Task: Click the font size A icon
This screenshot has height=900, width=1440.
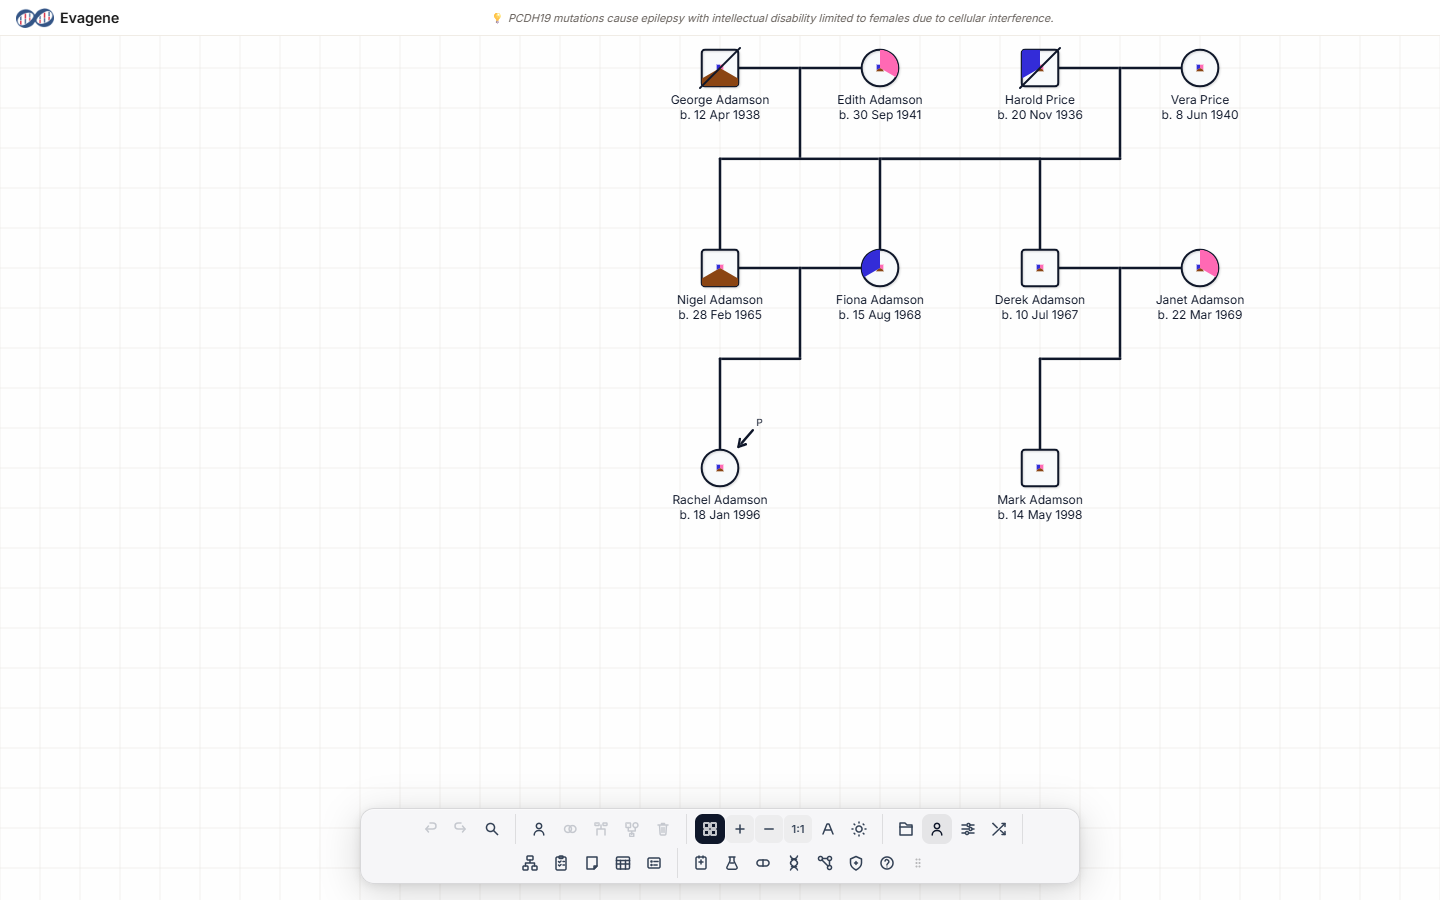Action: (x=828, y=829)
